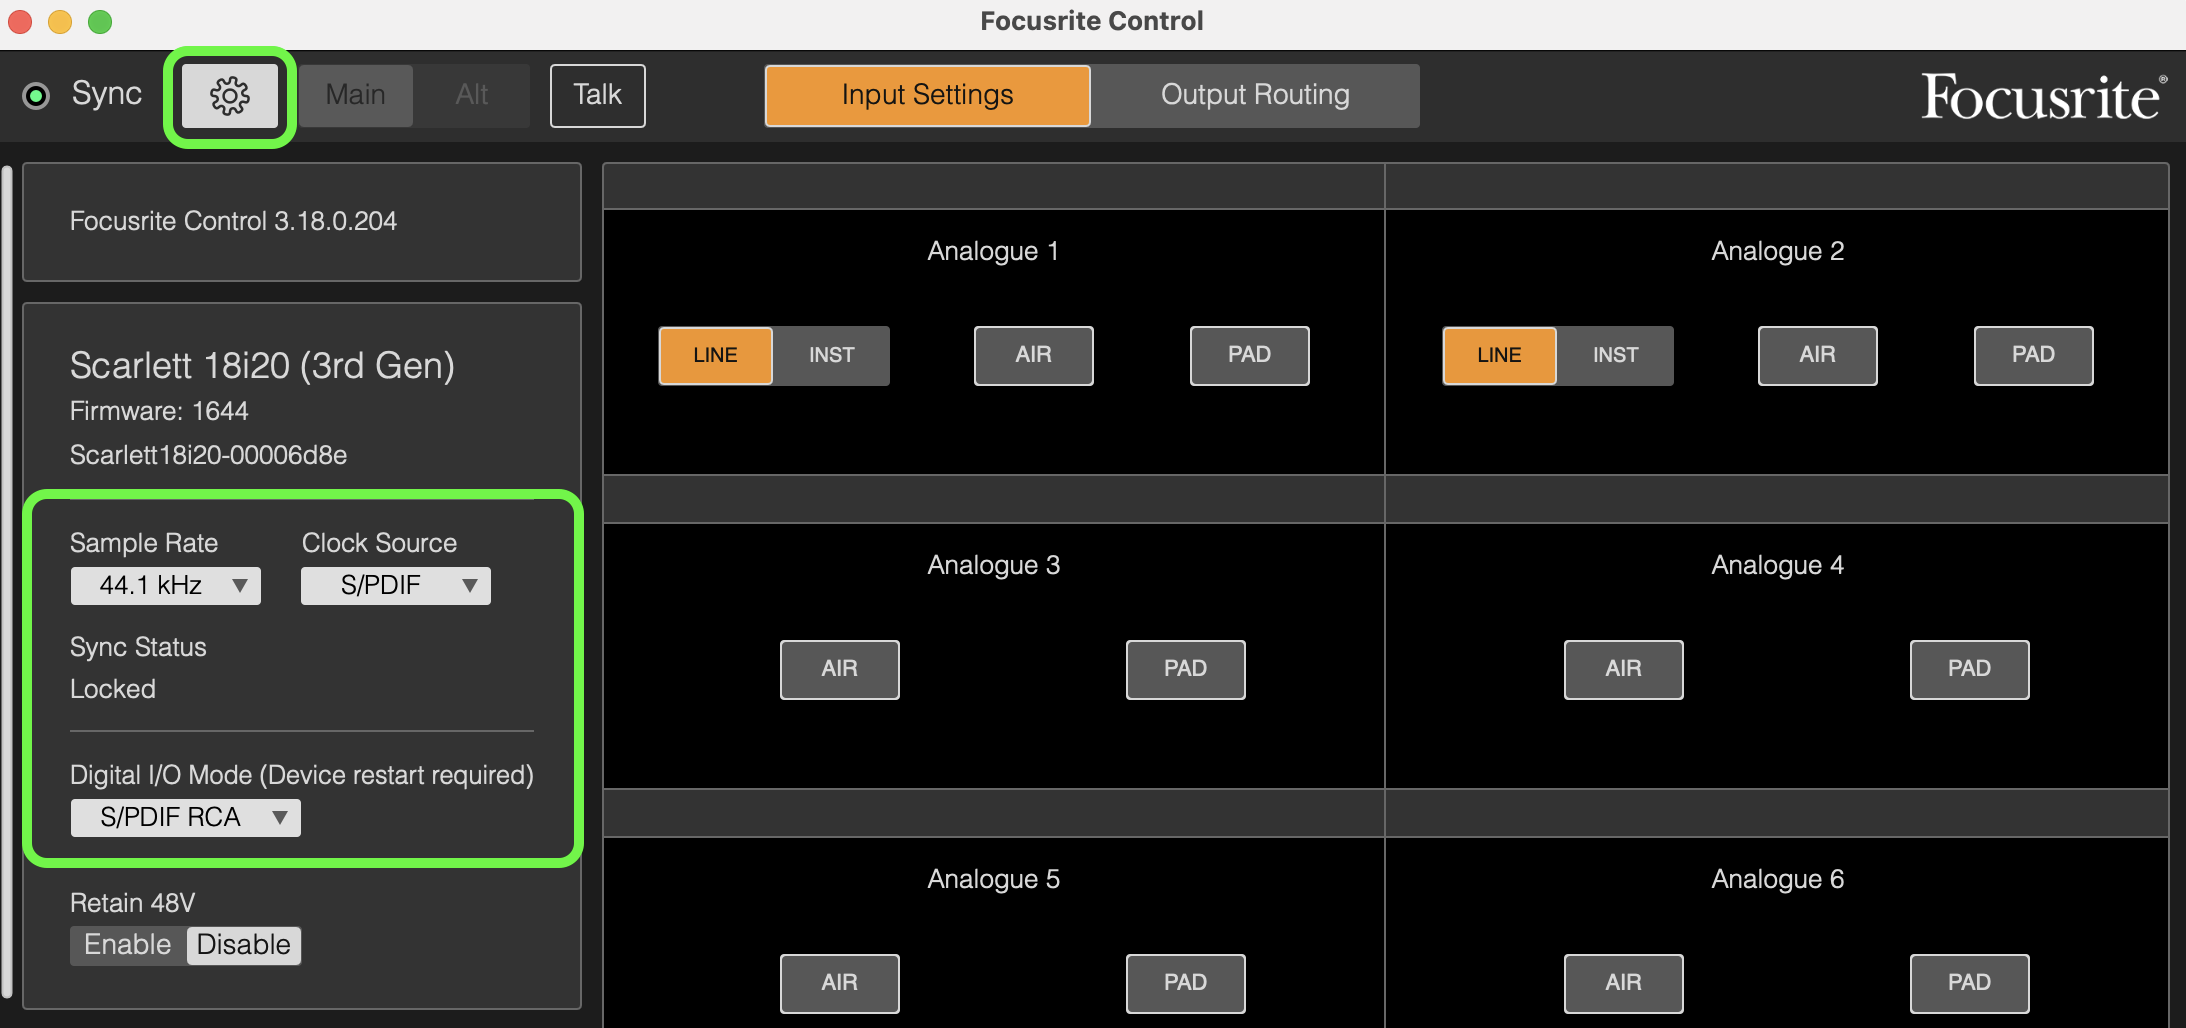Switch Analogue 1 to INST input

(830, 355)
